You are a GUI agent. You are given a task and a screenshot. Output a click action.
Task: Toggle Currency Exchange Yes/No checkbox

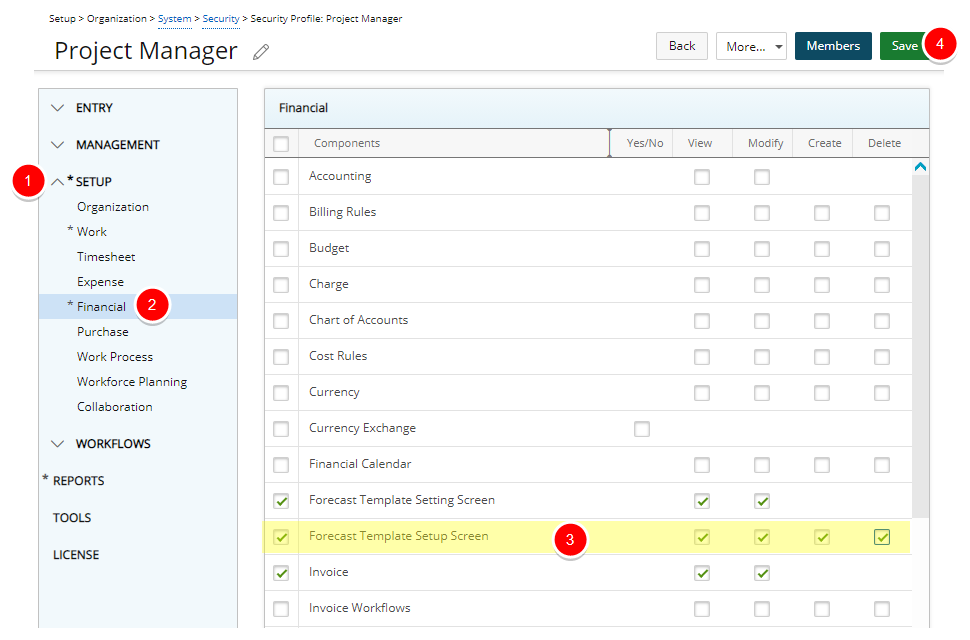coord(642,429)
